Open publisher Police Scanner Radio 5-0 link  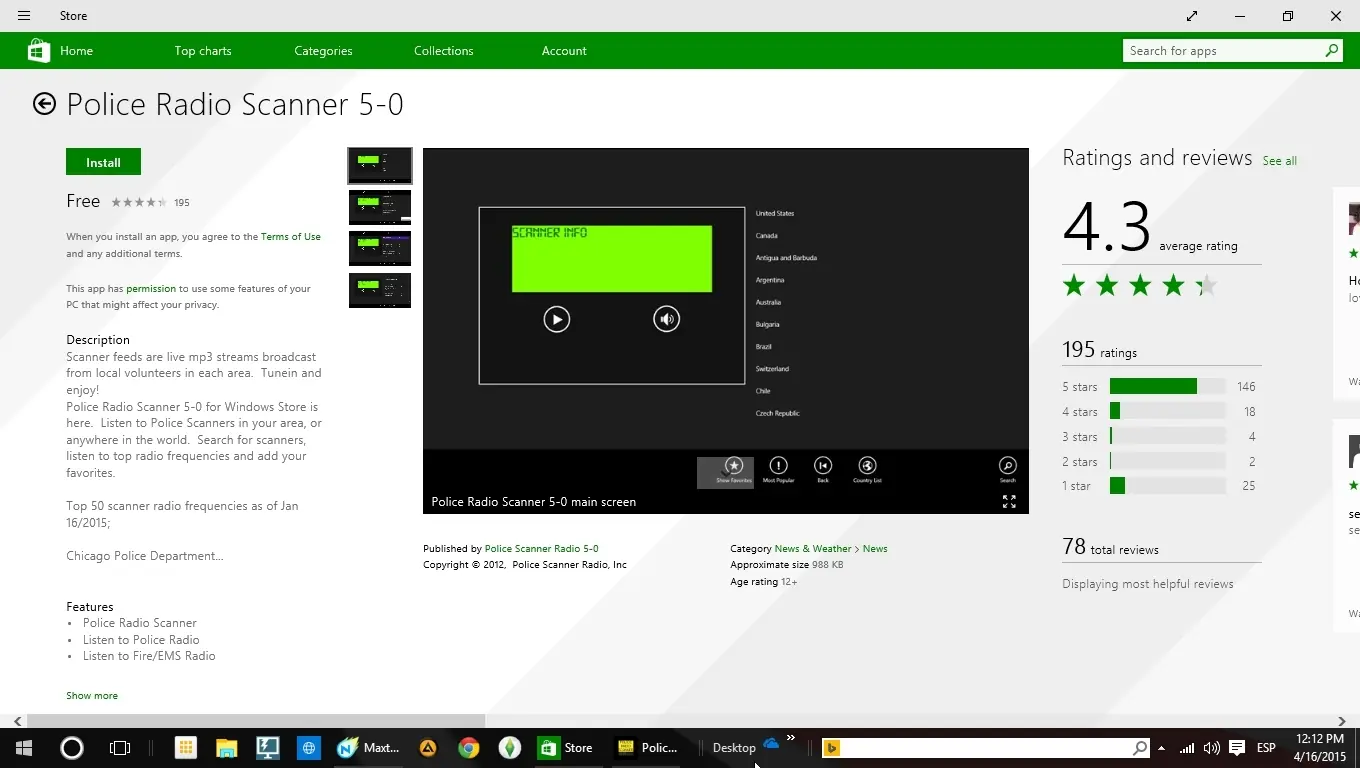tap(542, 549)
